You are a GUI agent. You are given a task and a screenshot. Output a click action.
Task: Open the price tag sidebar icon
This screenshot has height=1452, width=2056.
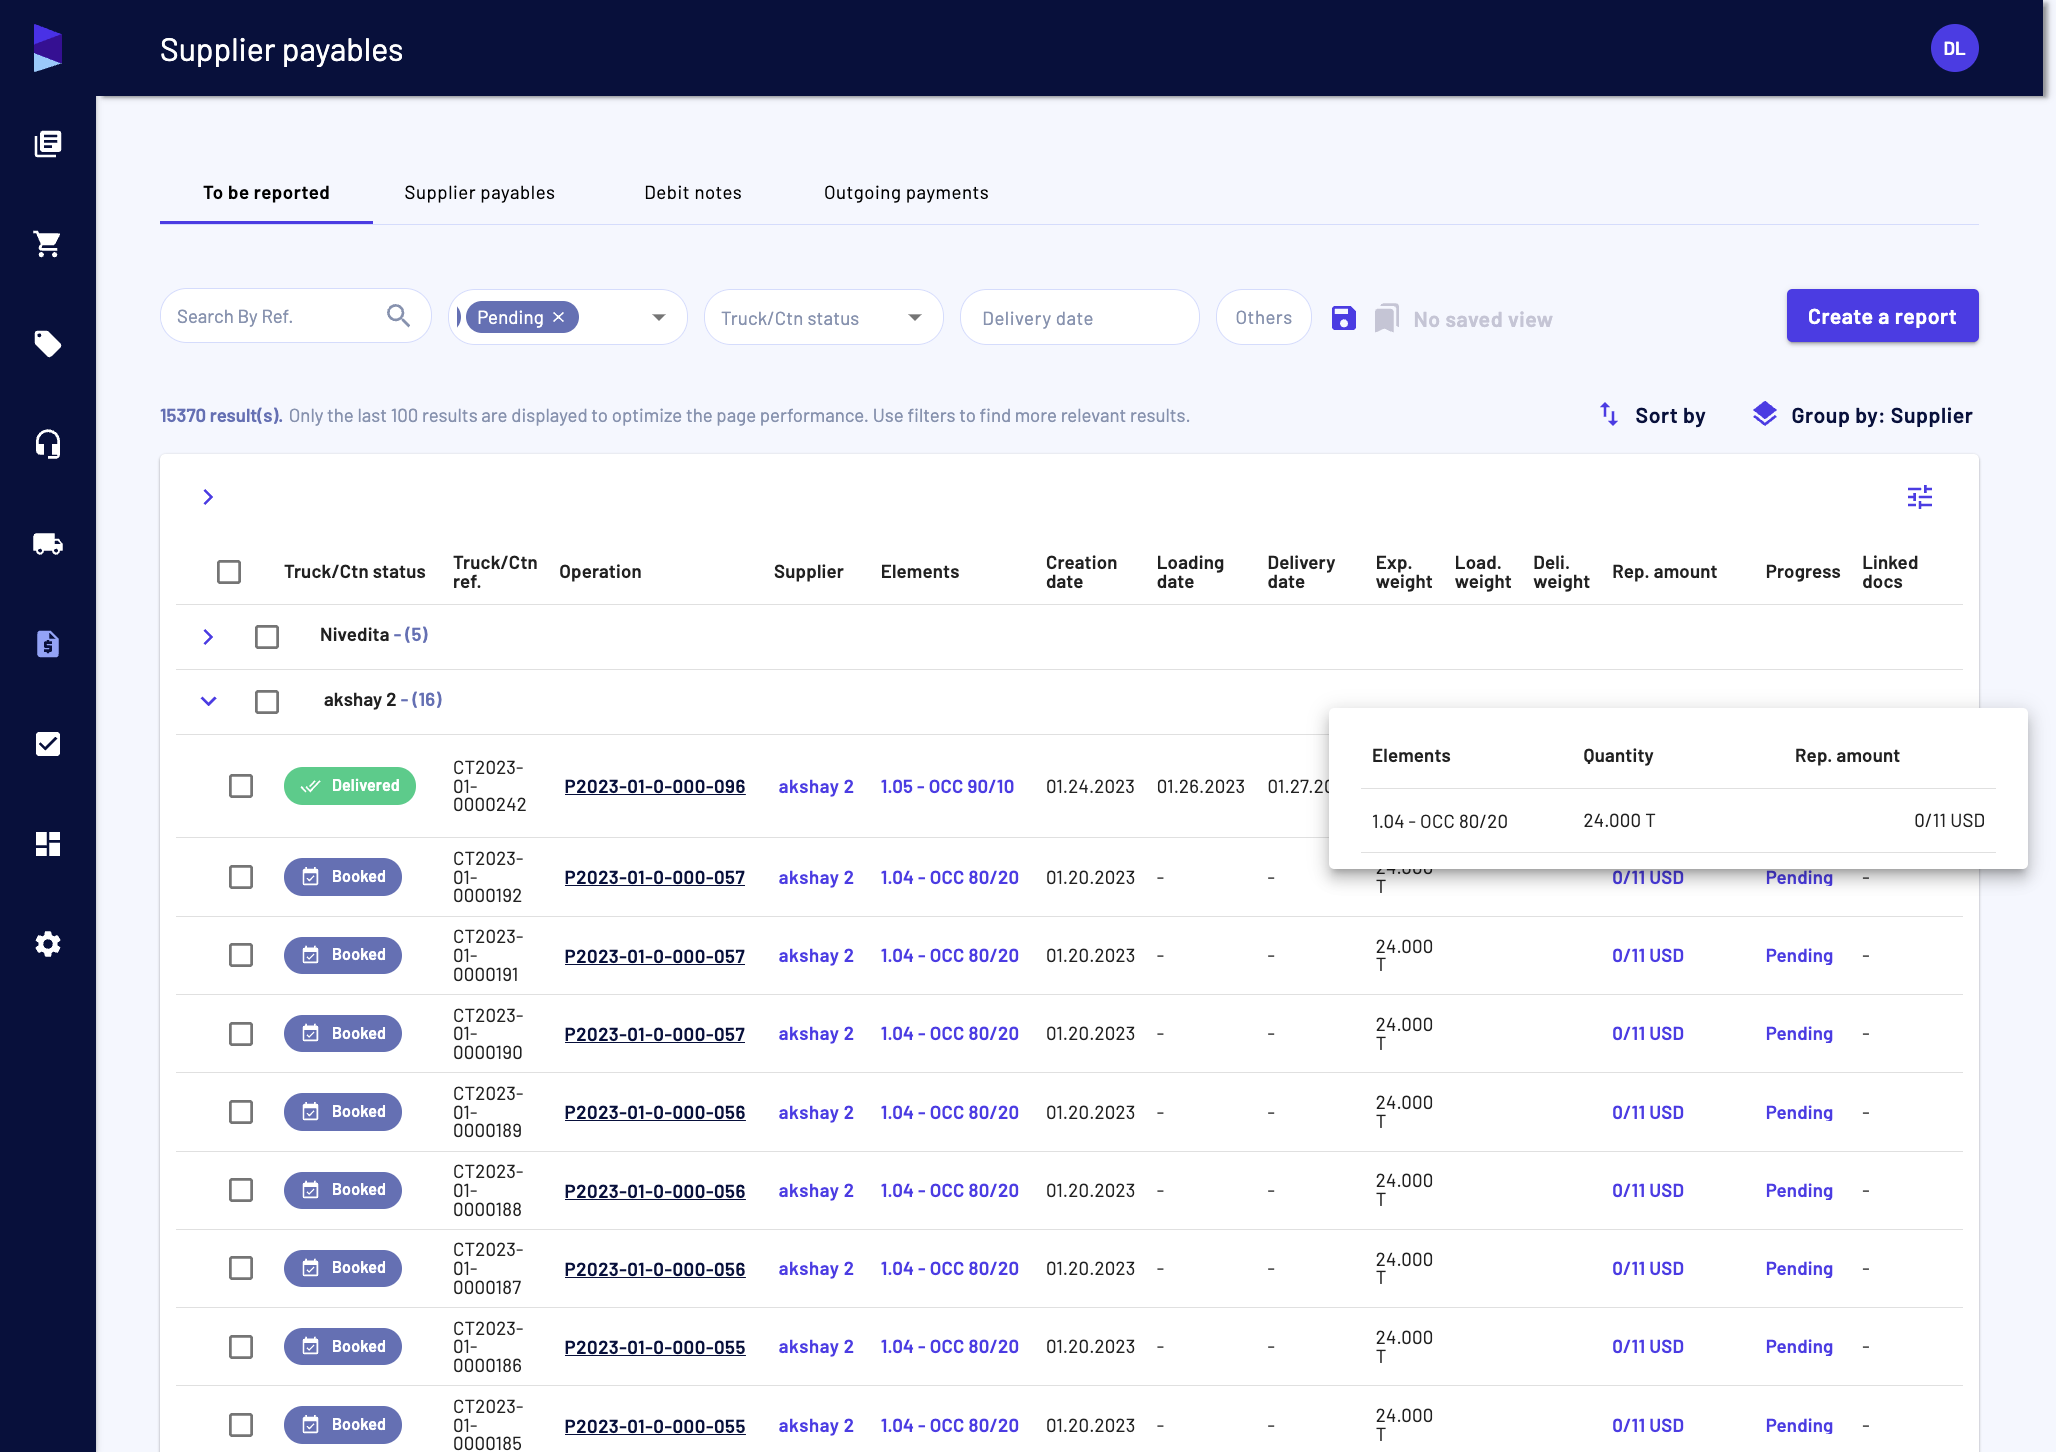[47, 344]
